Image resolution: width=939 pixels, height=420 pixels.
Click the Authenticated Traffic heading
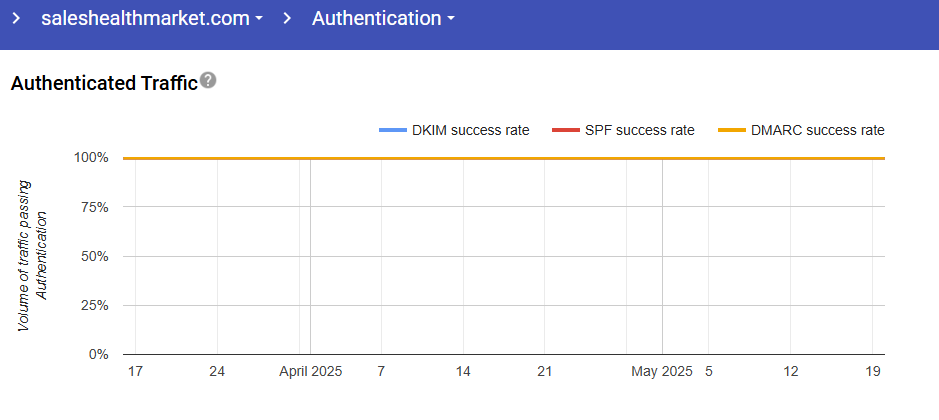pos(103,84)
